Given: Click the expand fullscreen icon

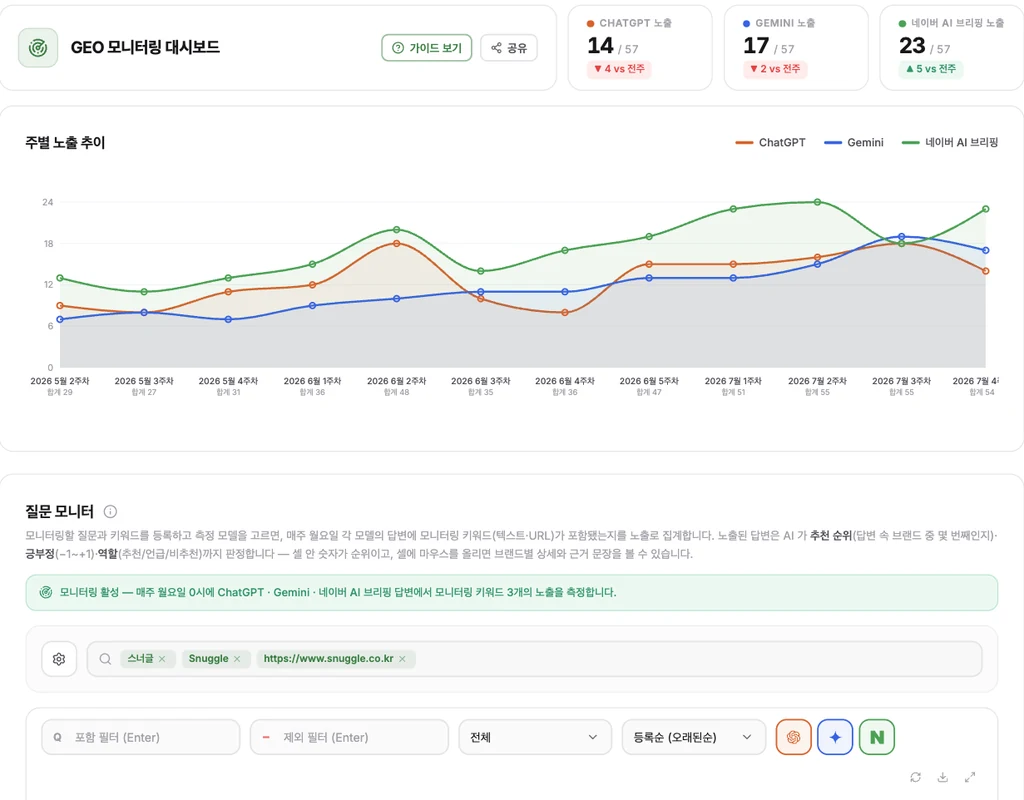Looking at the screenshot, I should point(970,777).
